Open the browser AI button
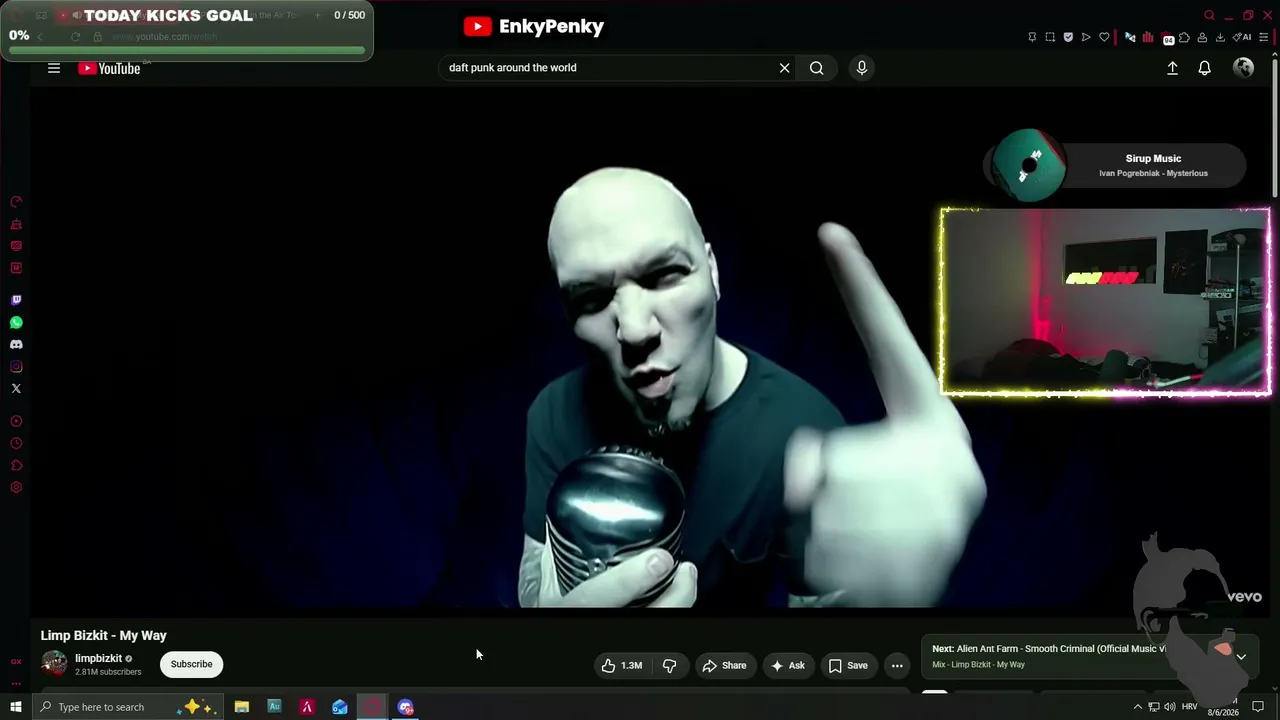This screenshot has height=720, width=1280. tap(1243, 37)
